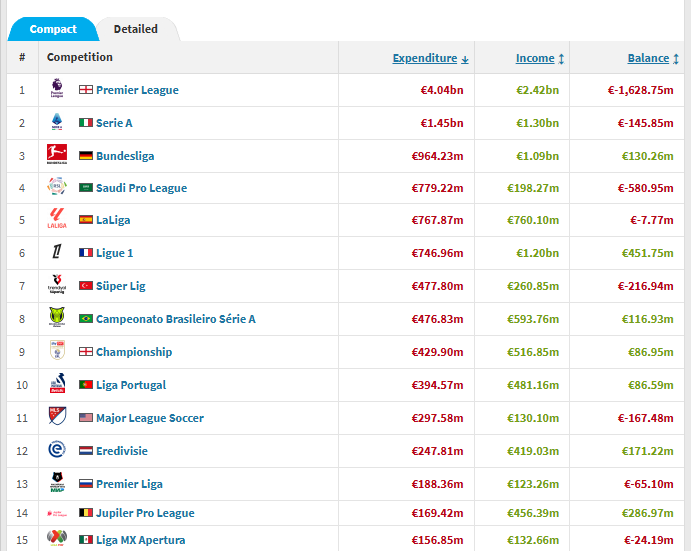Click income value €1.30bn
Screen dimensions: 691x551
(x=537, y=123)
